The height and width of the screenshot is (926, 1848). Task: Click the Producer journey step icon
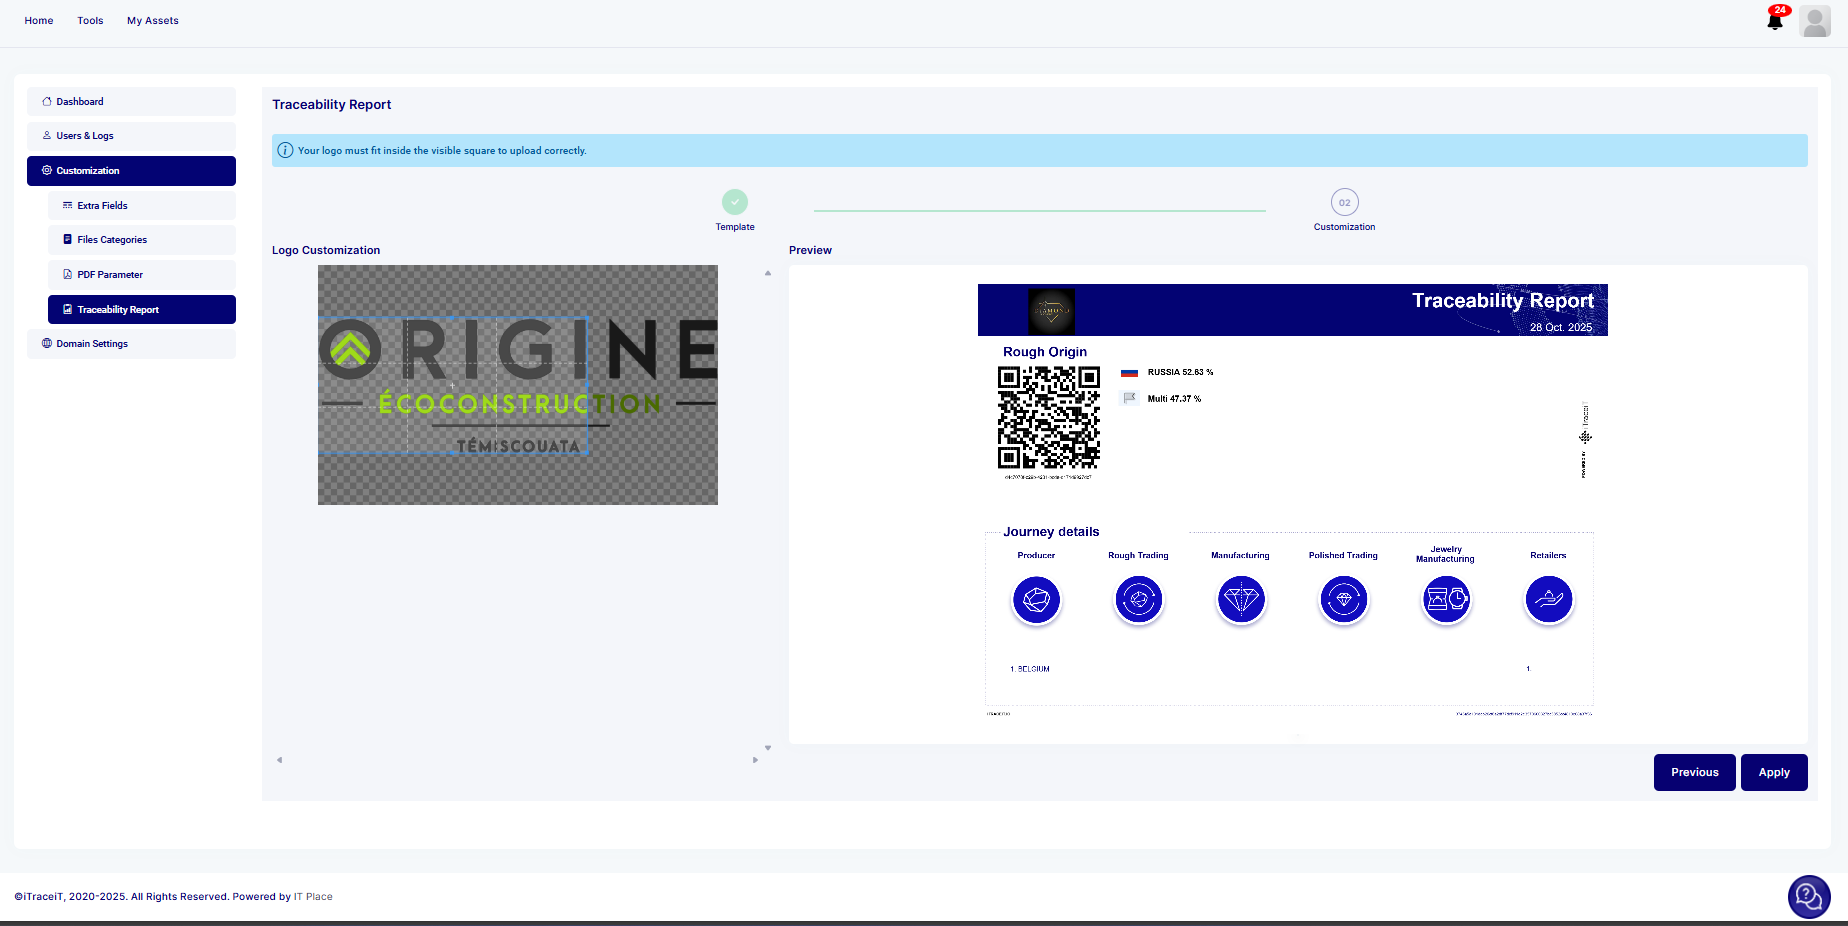[x=1036, y=600]
